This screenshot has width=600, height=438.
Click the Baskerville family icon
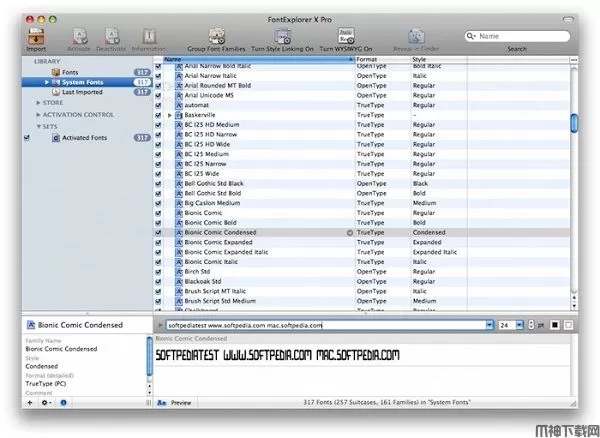179,115
